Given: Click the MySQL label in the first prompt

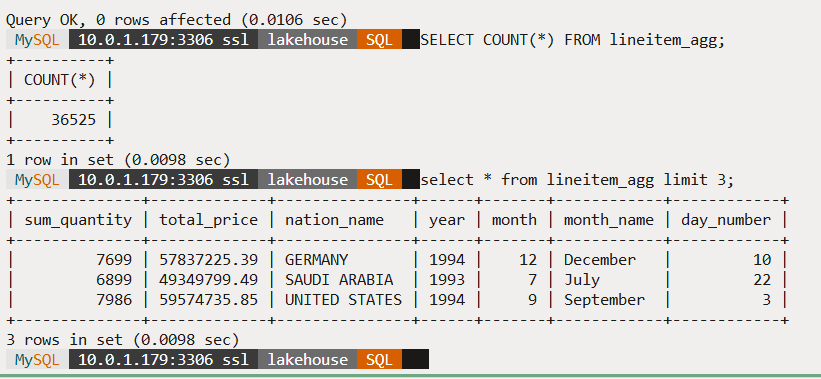Looking at the screenshot, I should click(x=37, y=40).
